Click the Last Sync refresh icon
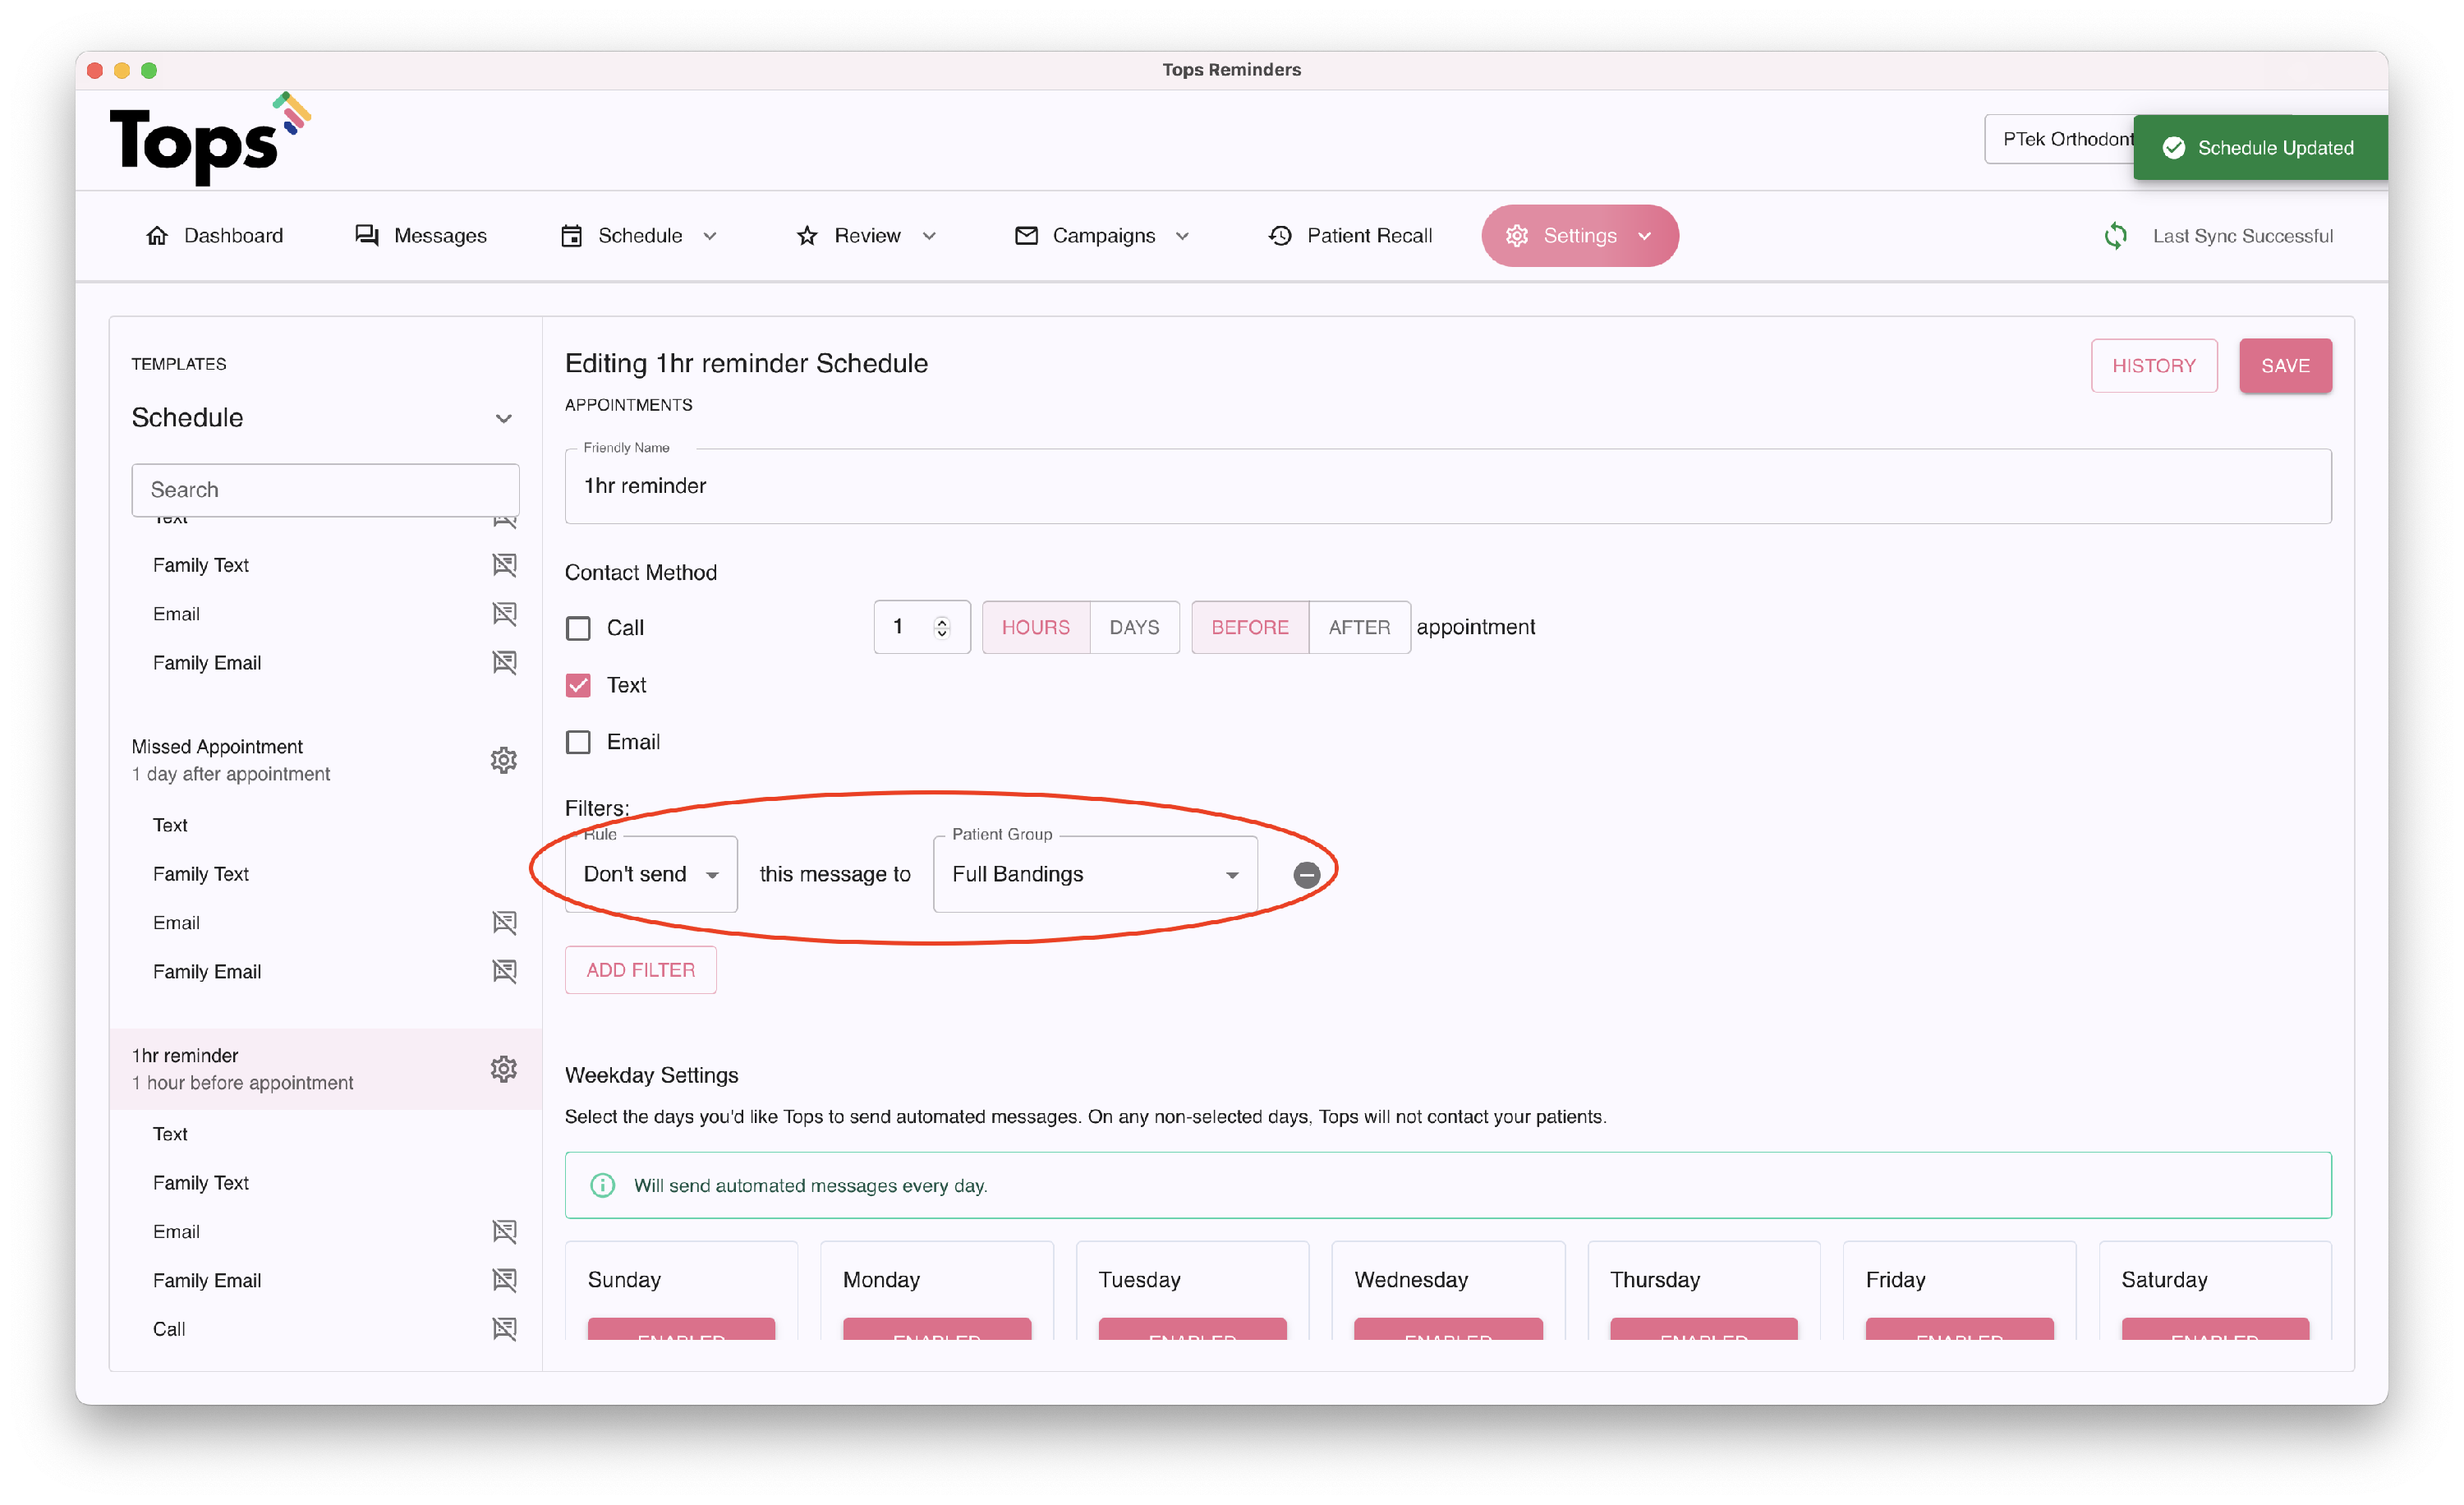This screenshot has height=1505, width=2464. pos(2115,236)
